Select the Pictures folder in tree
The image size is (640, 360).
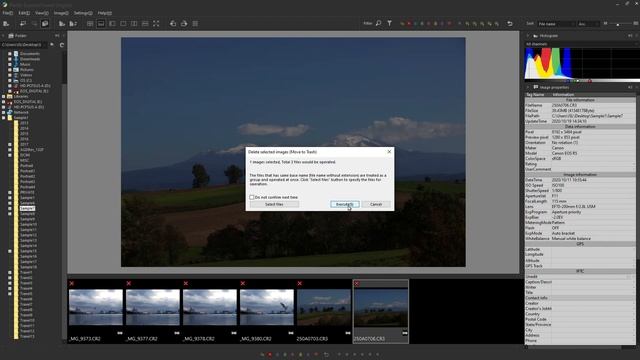[27, 69]
